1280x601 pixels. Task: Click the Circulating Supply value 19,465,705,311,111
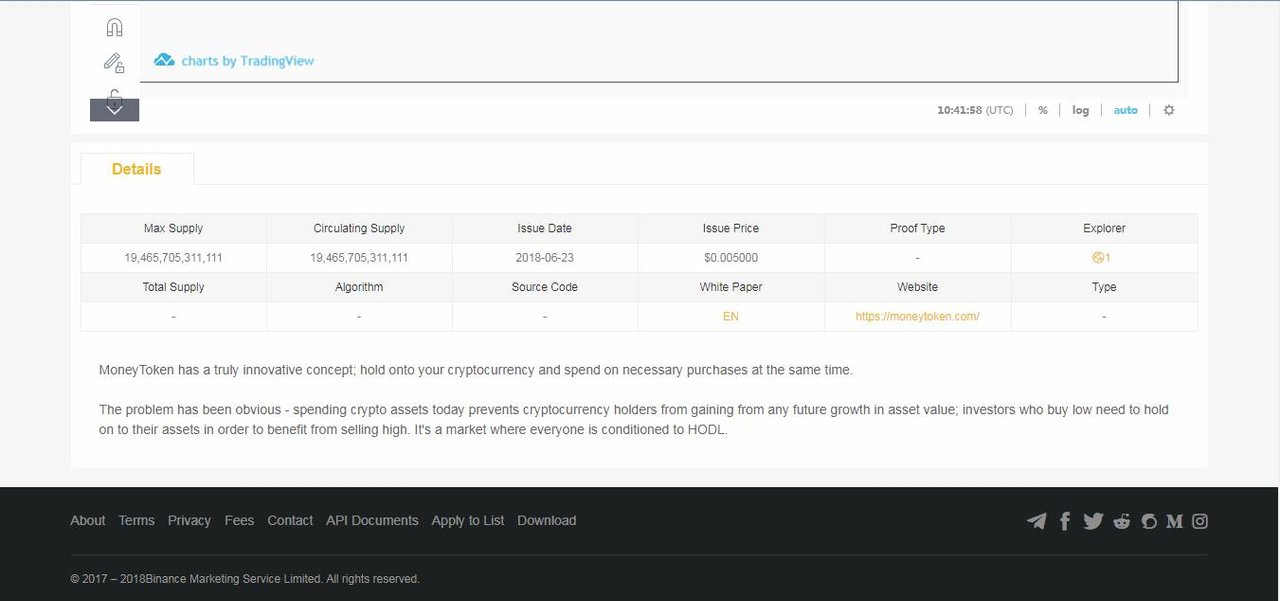pyautogui.click(x=359, y=258)
